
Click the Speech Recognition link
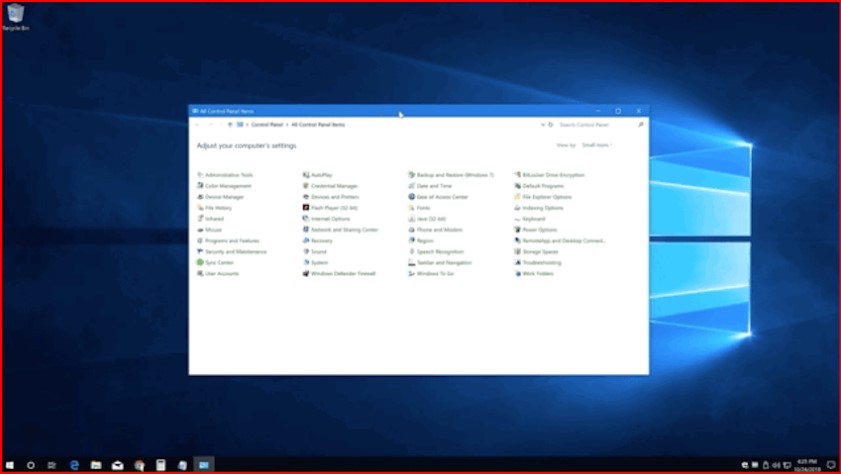point(440,251)
